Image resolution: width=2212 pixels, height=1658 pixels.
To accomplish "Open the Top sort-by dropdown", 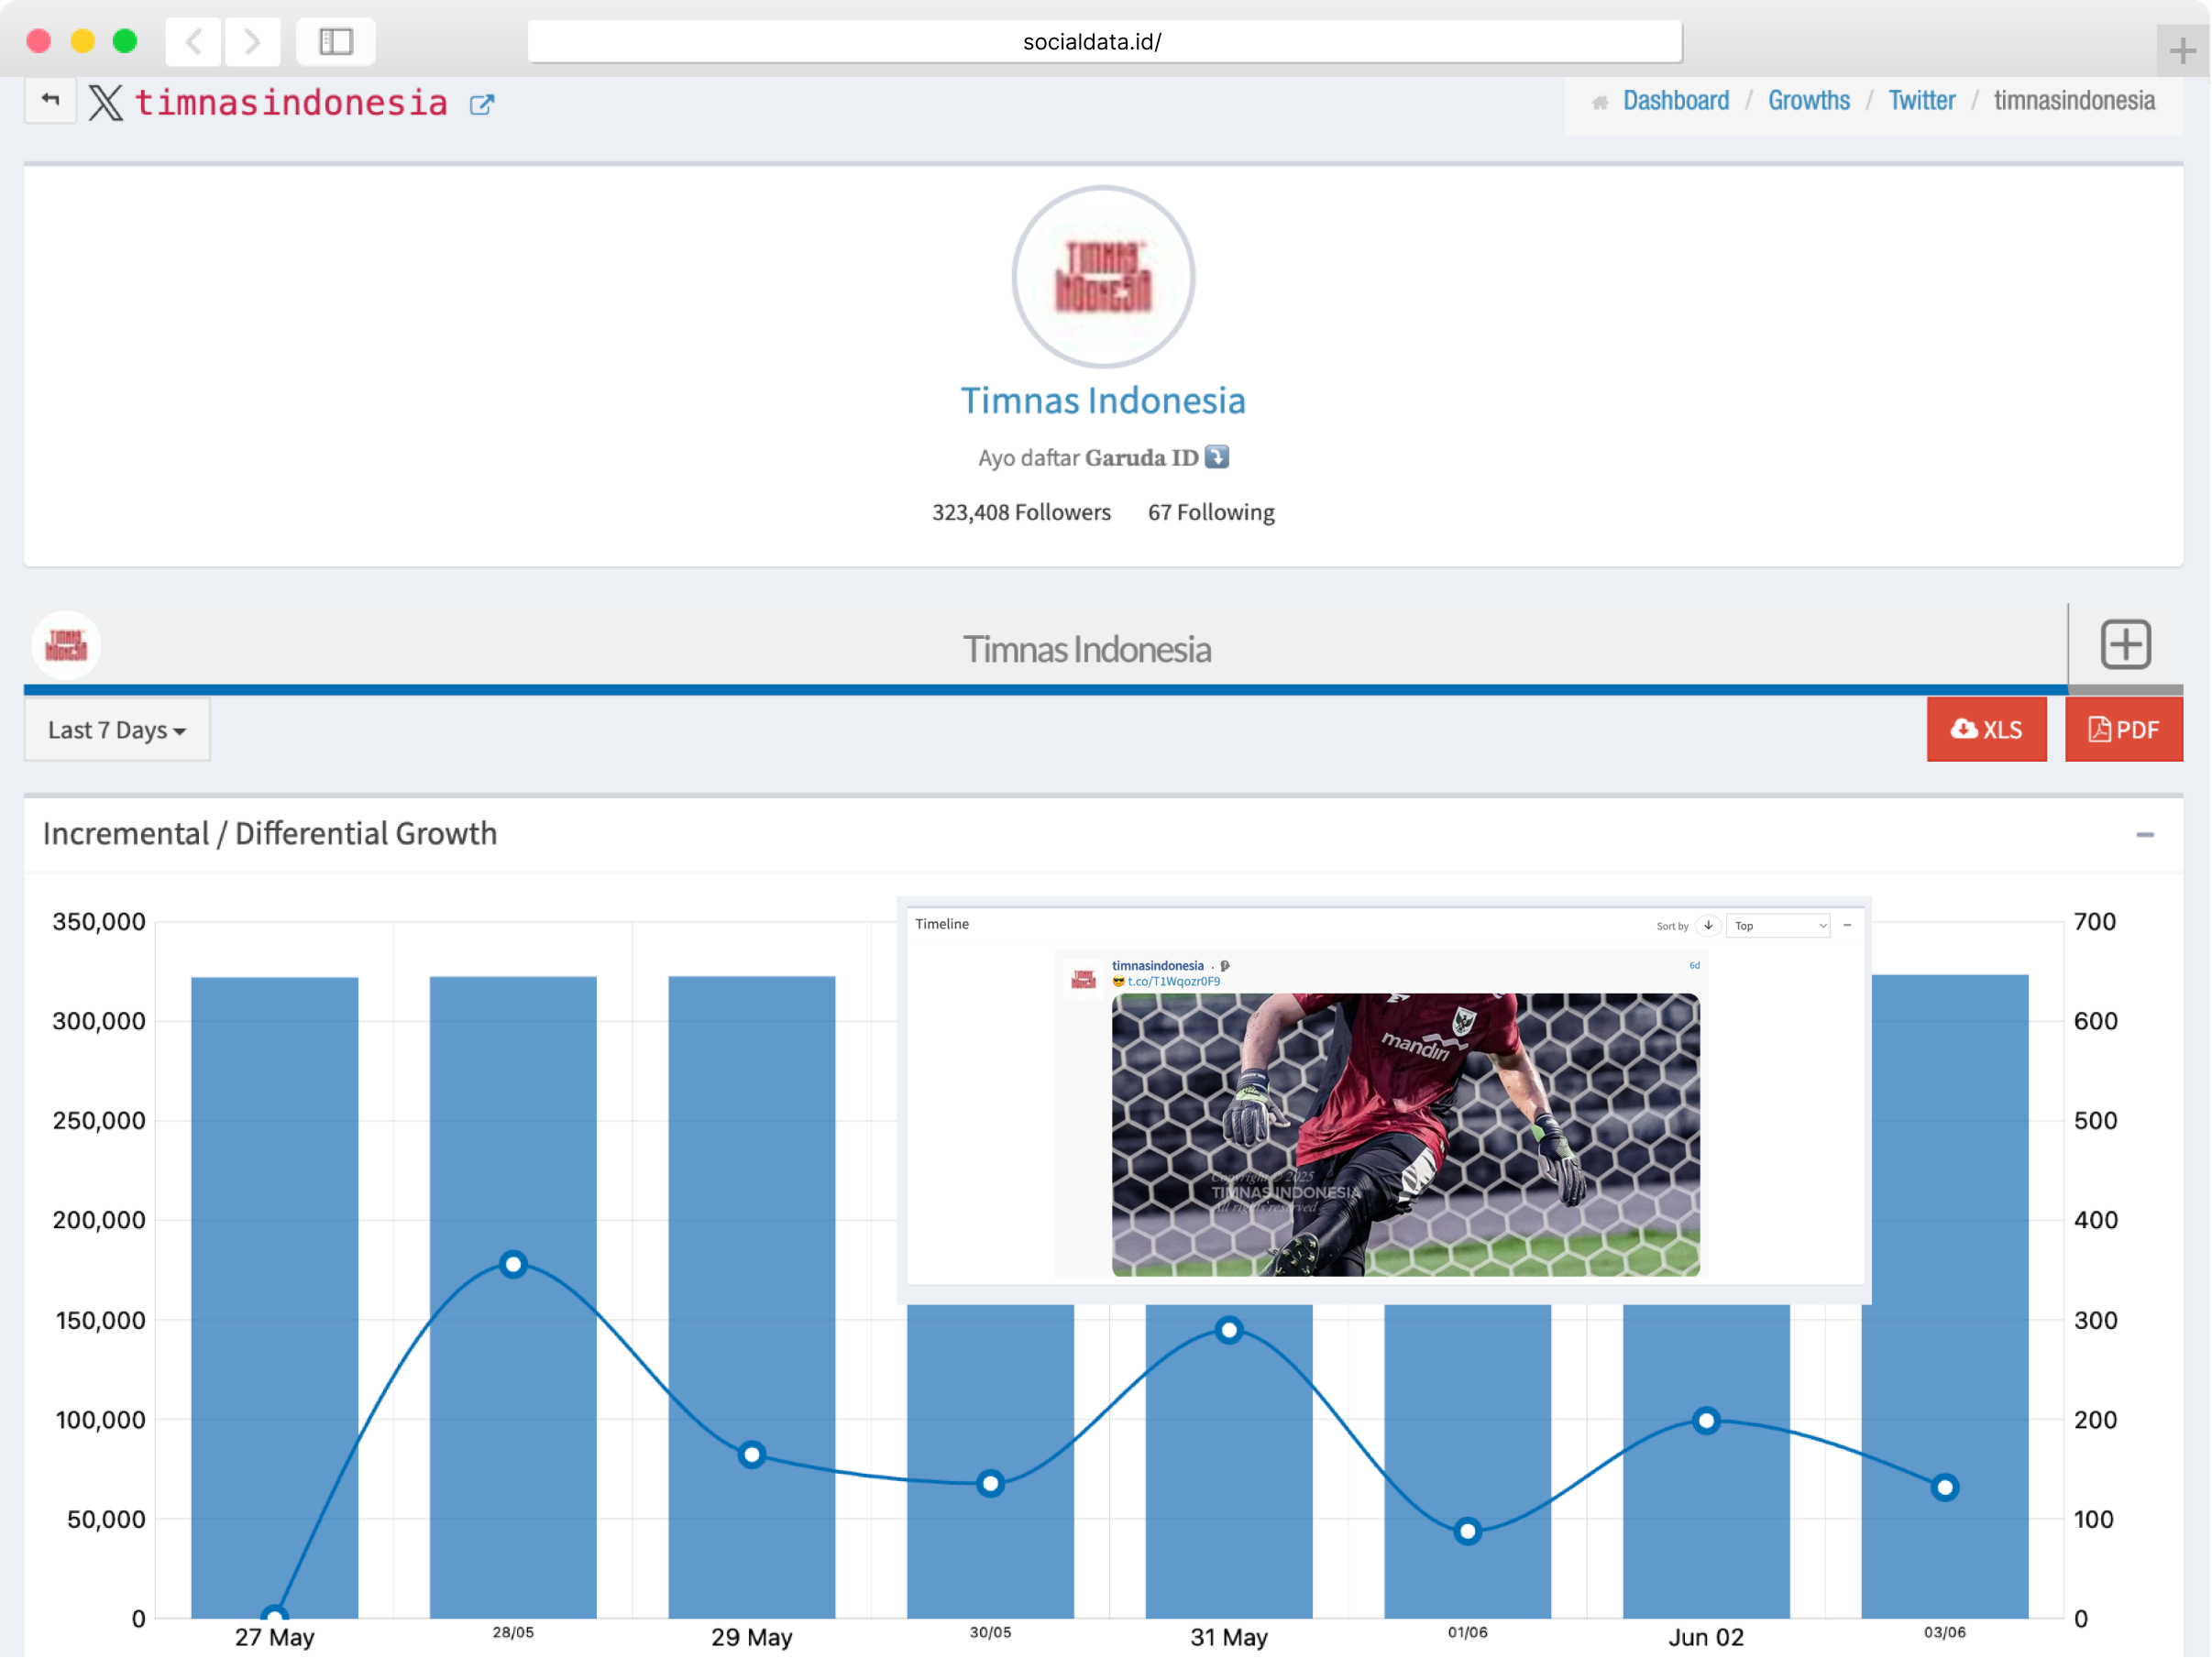I will coord(1780,925).
